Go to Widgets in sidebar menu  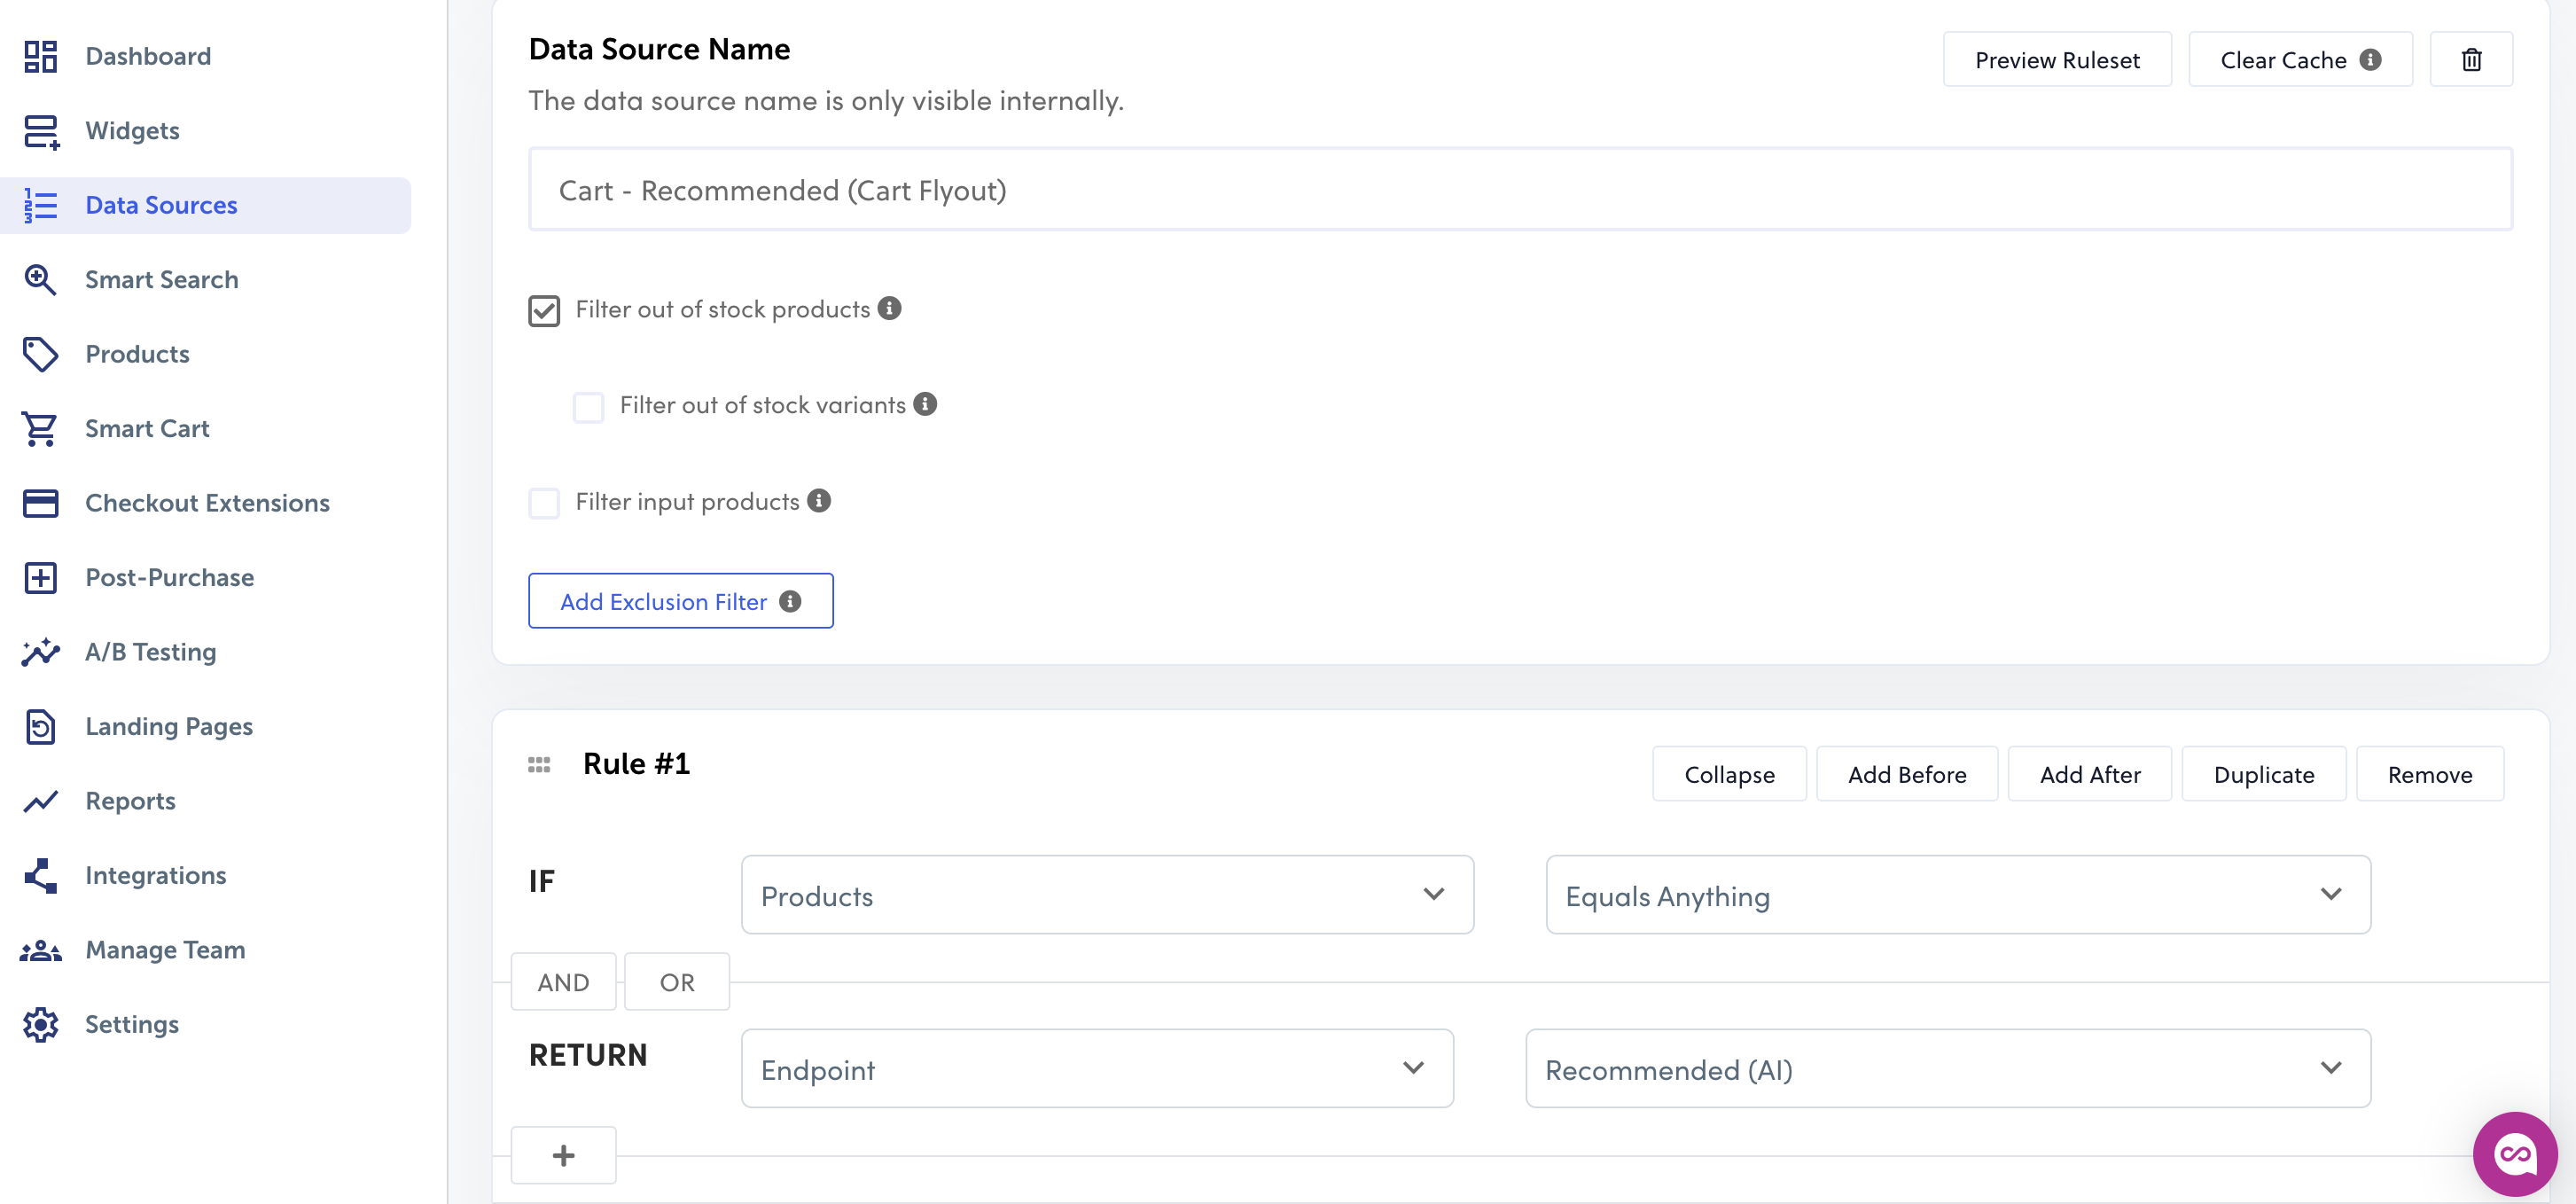pos(132,131)
